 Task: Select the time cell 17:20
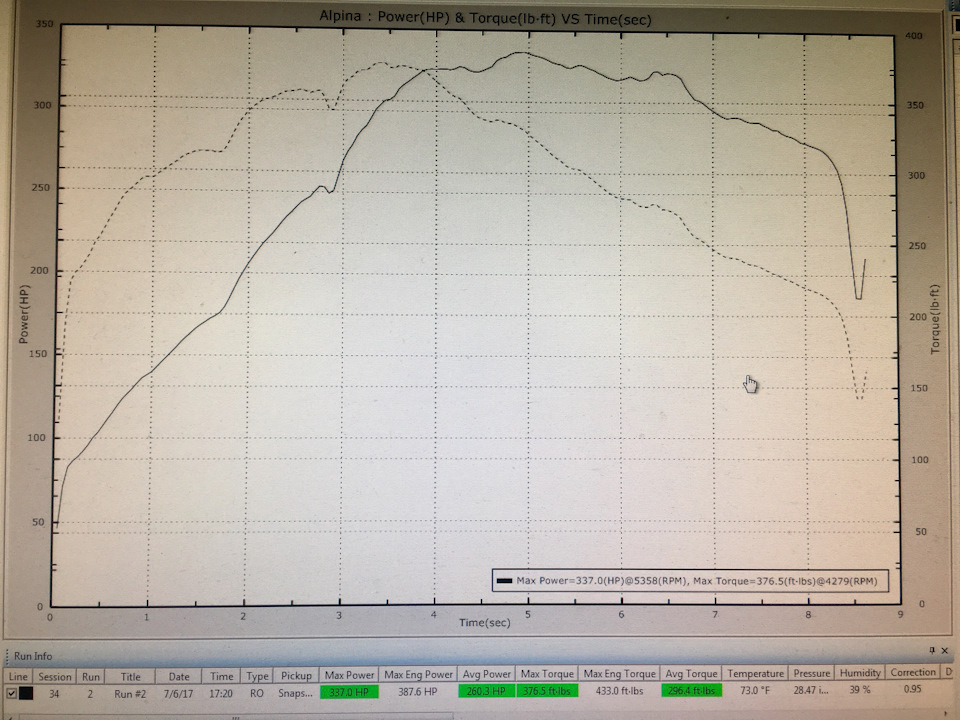pyautogui.click(x=221, y=693)
